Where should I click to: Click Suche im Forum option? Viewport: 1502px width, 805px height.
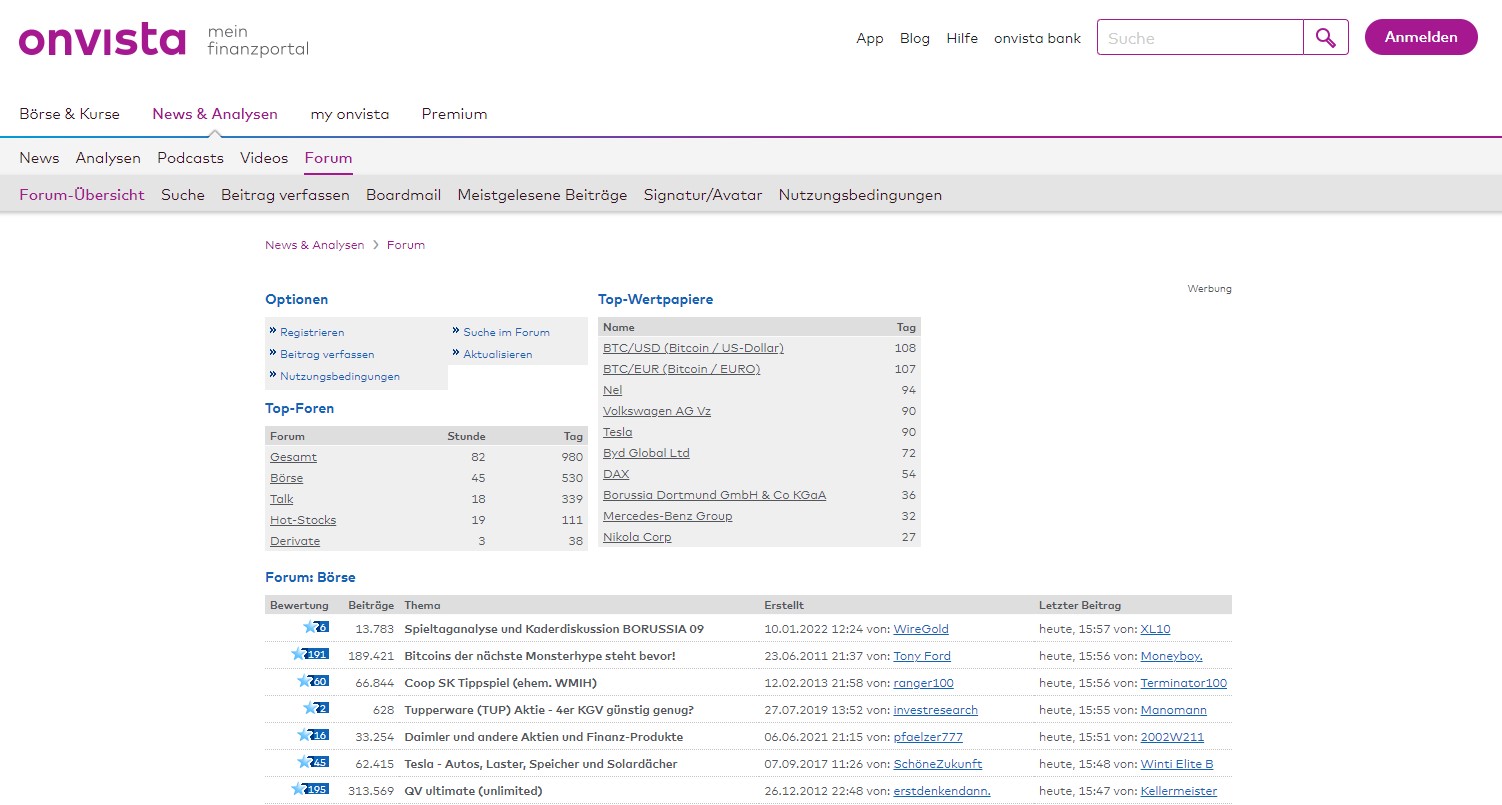[506, 332]
